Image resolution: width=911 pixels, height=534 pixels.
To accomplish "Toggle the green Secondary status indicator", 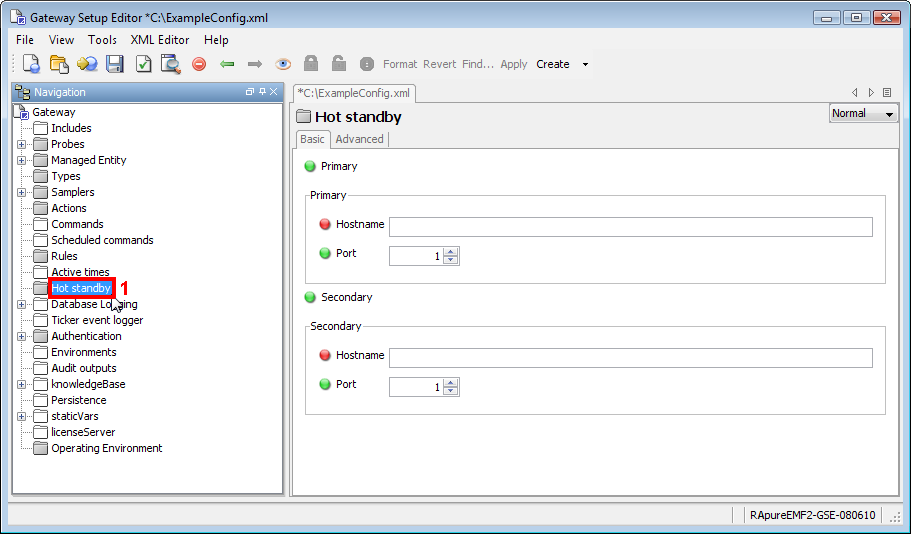I will pos(310,297).
